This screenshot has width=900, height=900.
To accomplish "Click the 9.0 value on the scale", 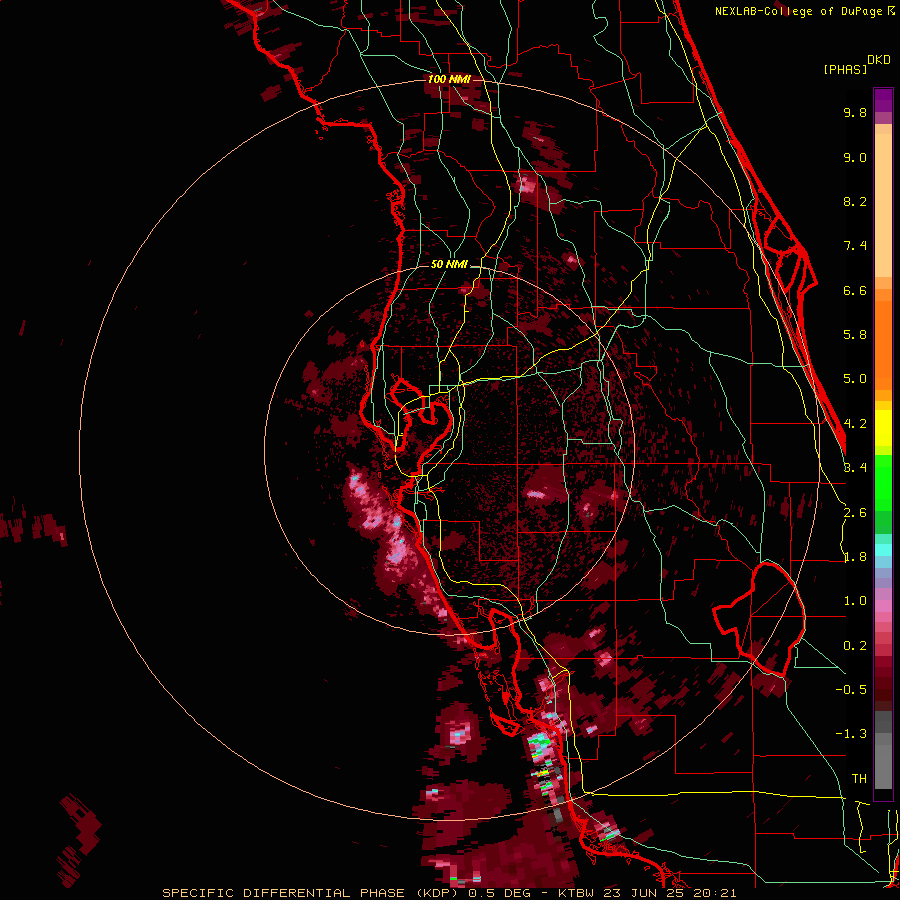I will coord(855,157).
